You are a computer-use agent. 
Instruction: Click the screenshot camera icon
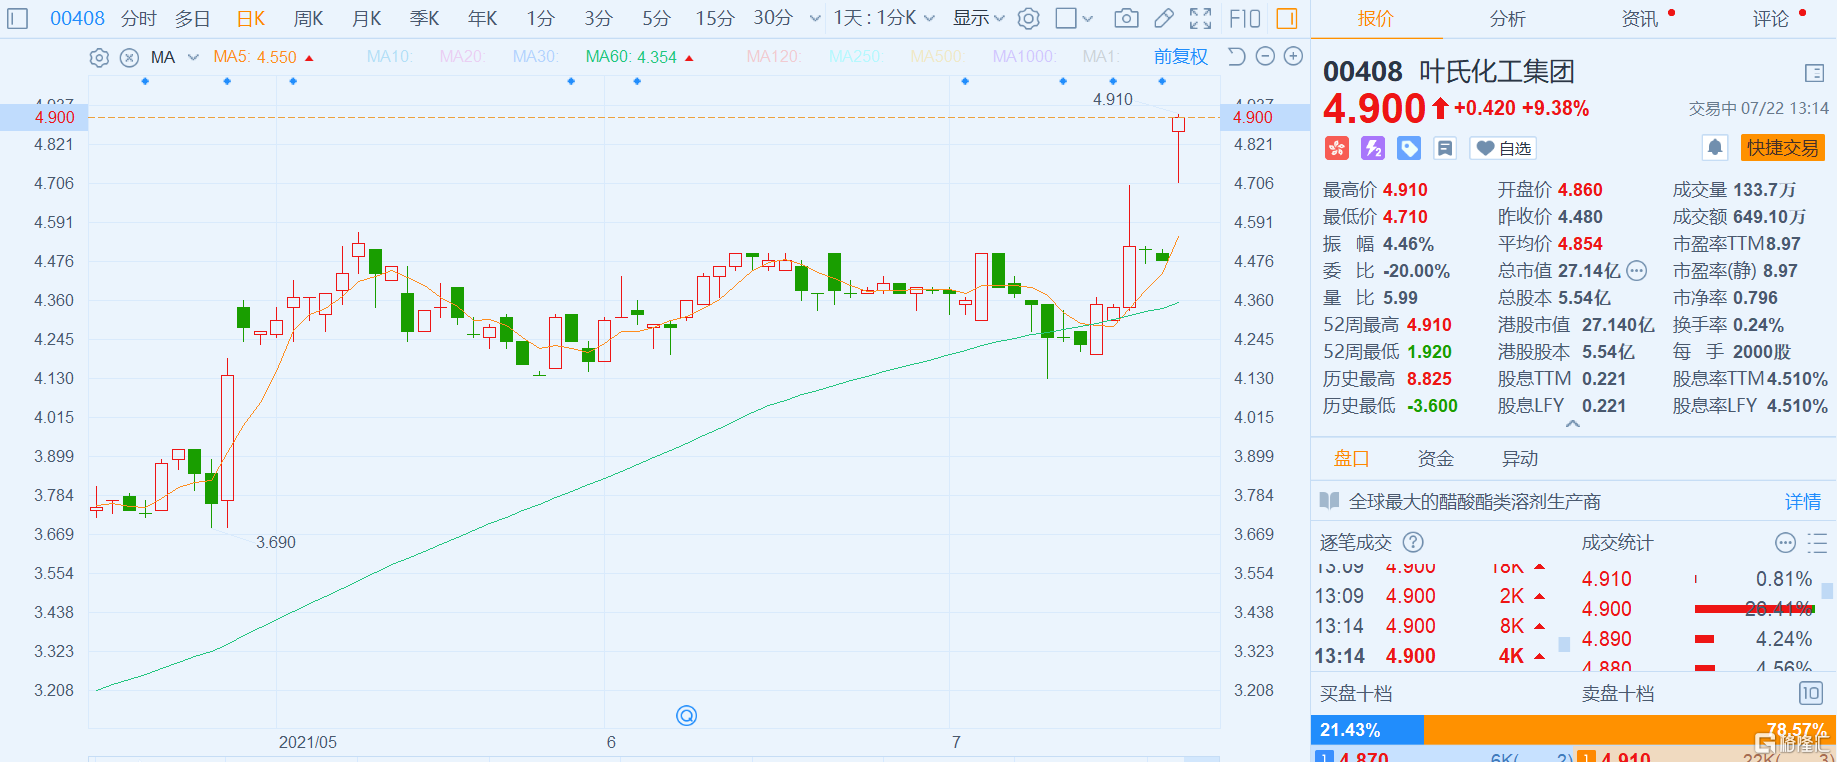coord(1126,18)
